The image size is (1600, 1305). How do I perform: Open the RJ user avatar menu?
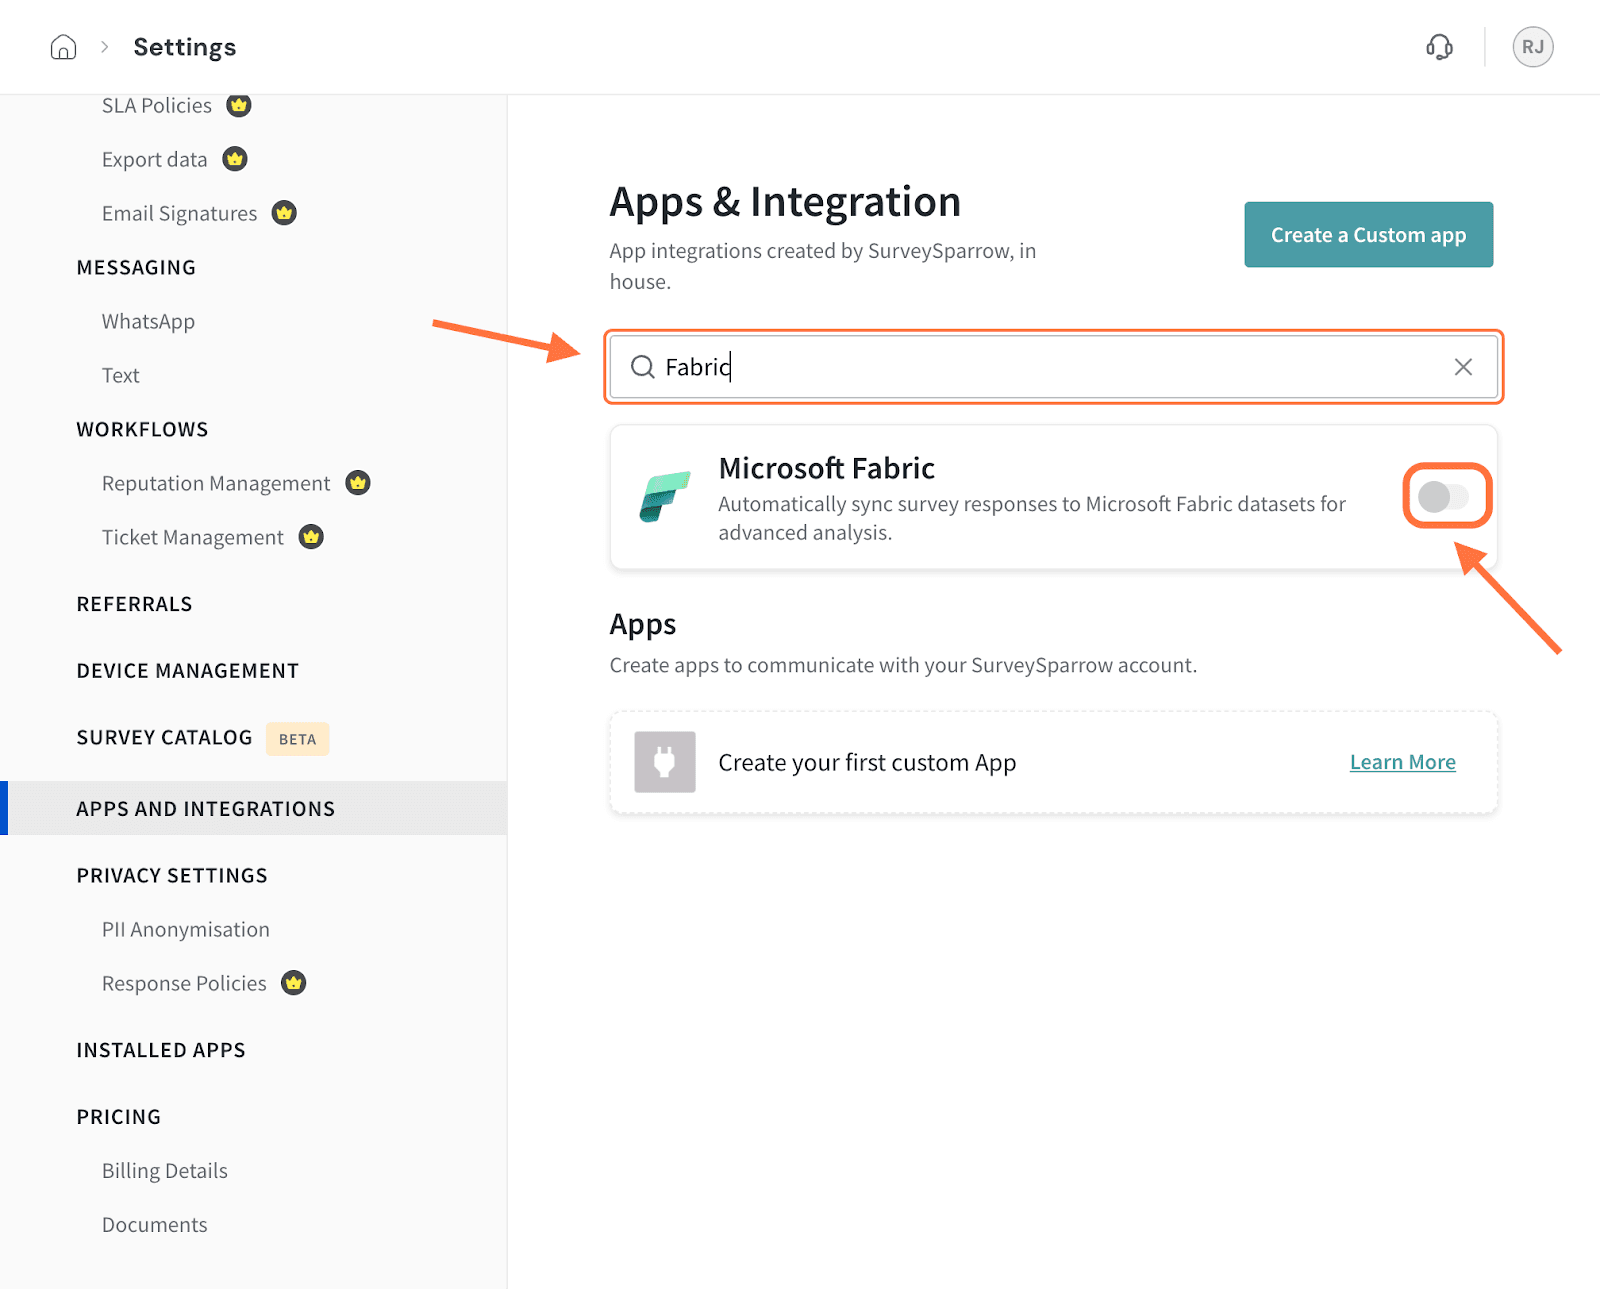(1532, 47)
